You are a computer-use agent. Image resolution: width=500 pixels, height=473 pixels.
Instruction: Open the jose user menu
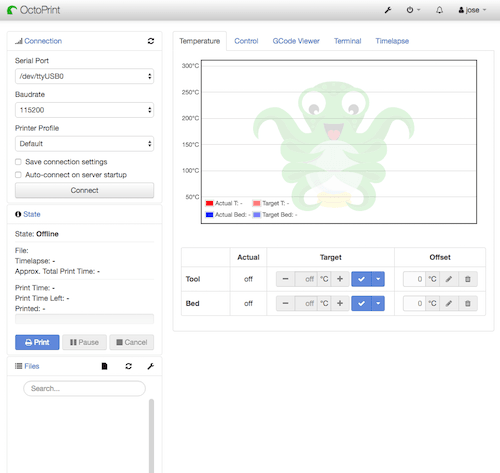472,10
